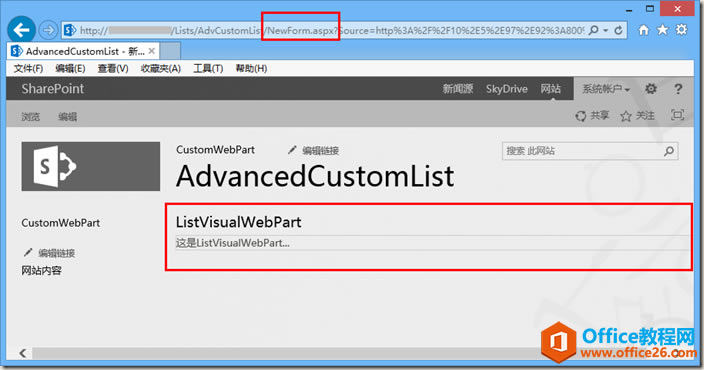Screen dimensions: 704x370
Task: Run site search with the magnifier icon
Action: 669,151
